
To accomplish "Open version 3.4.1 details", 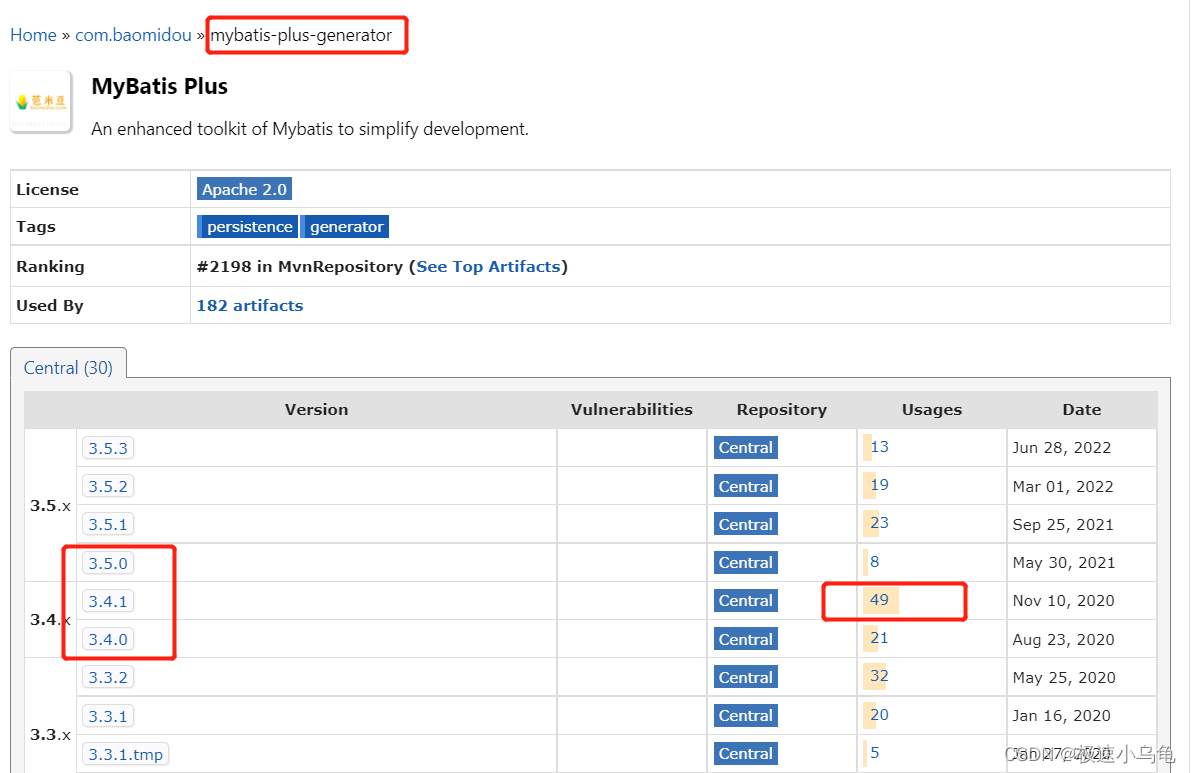I will click(107, 600).
